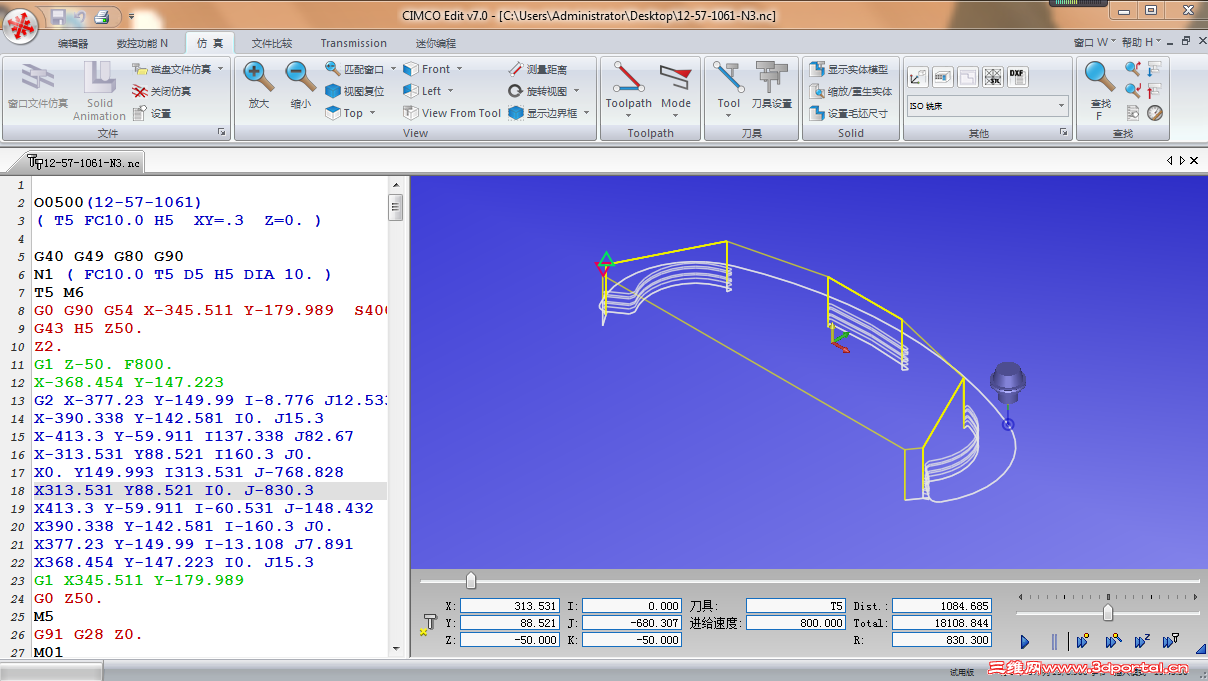
Task: Click the print icon in quick access toolbar
Action: [x=101, y=16]
